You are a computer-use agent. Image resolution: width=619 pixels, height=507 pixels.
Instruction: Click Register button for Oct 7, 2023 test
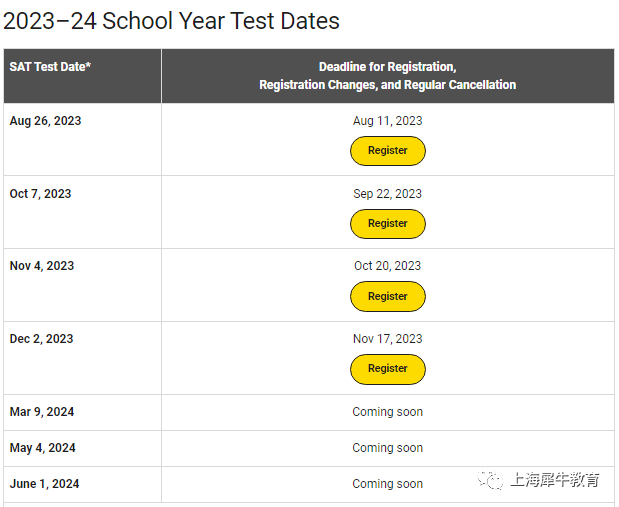pos(388,224)
